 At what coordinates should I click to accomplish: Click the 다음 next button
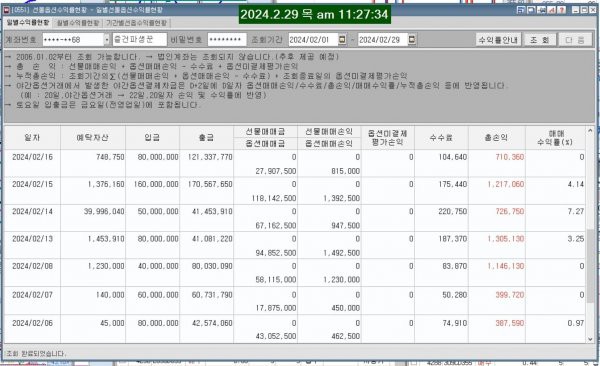(575, 39)
